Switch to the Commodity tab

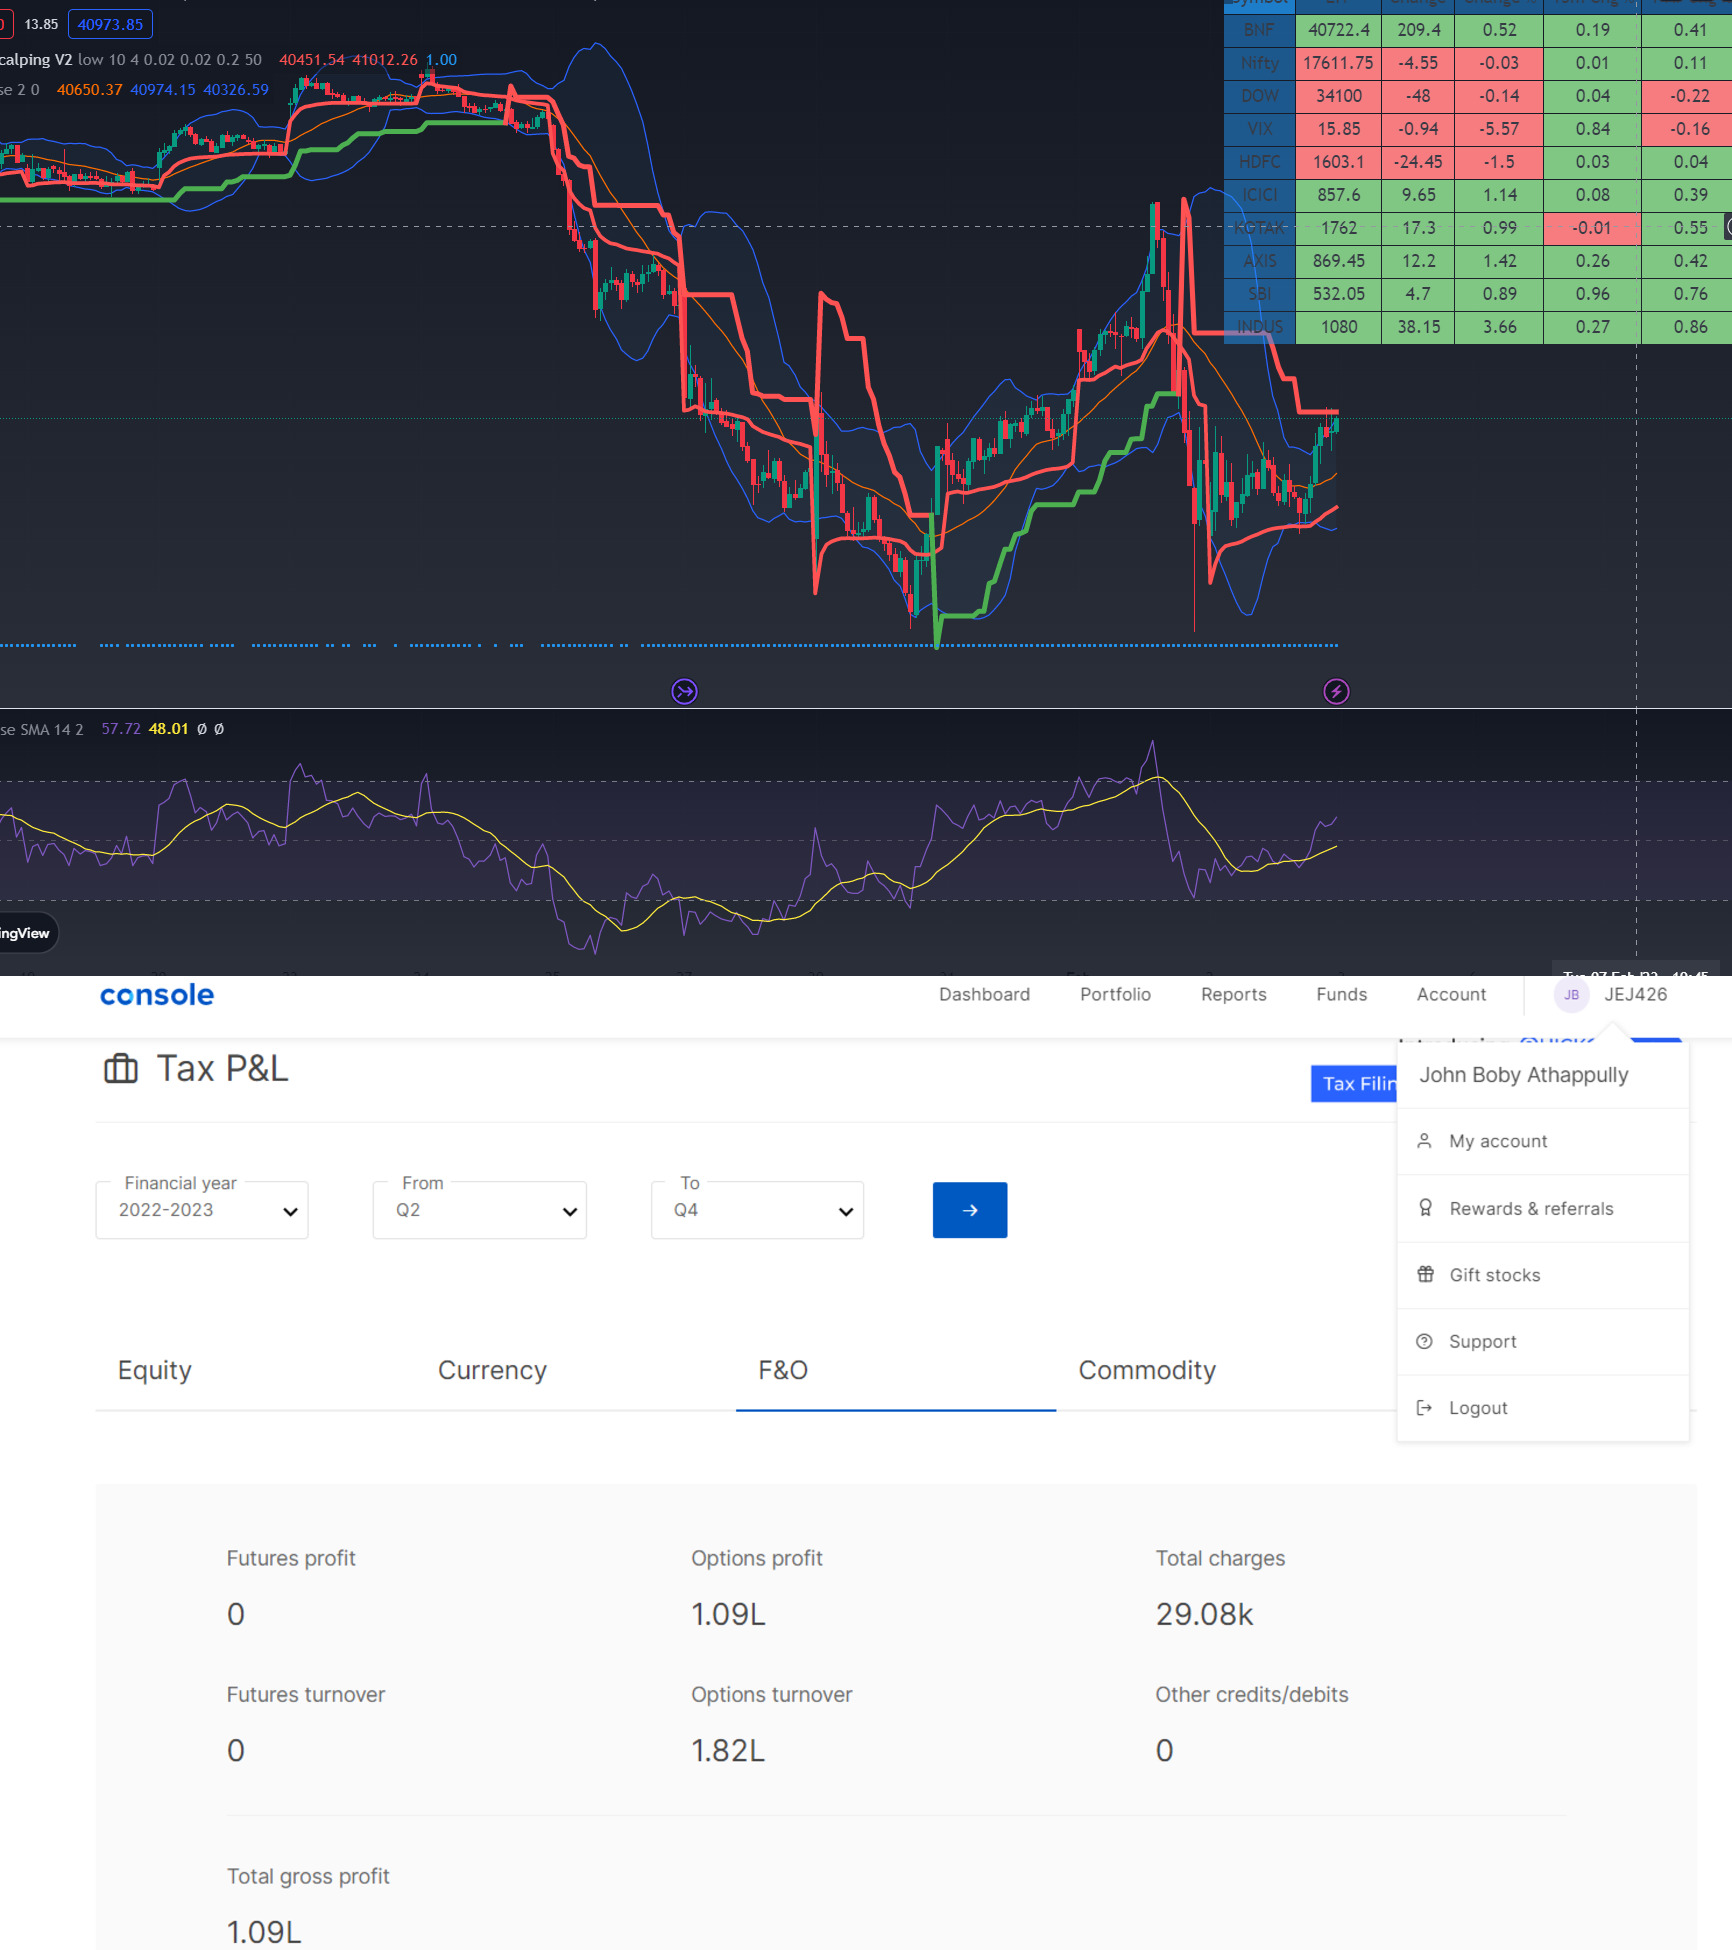(1146, 1370)
